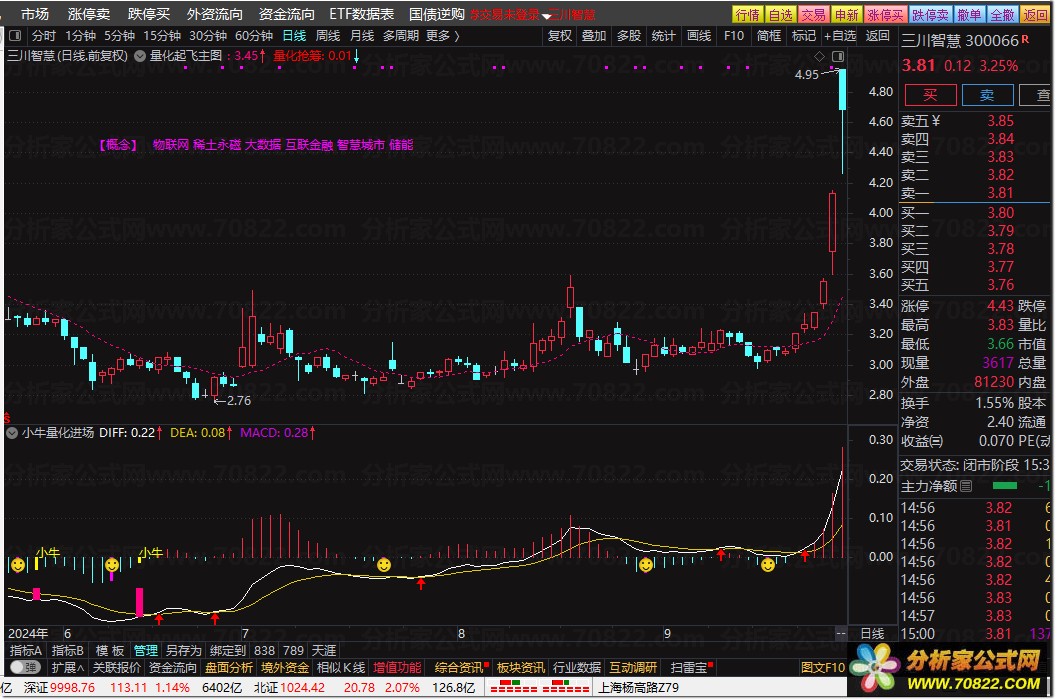The width and height of the screenshot is (1057, 700).
Task: Open 涨停卖 menu item
Action: [x=89, y=14]
